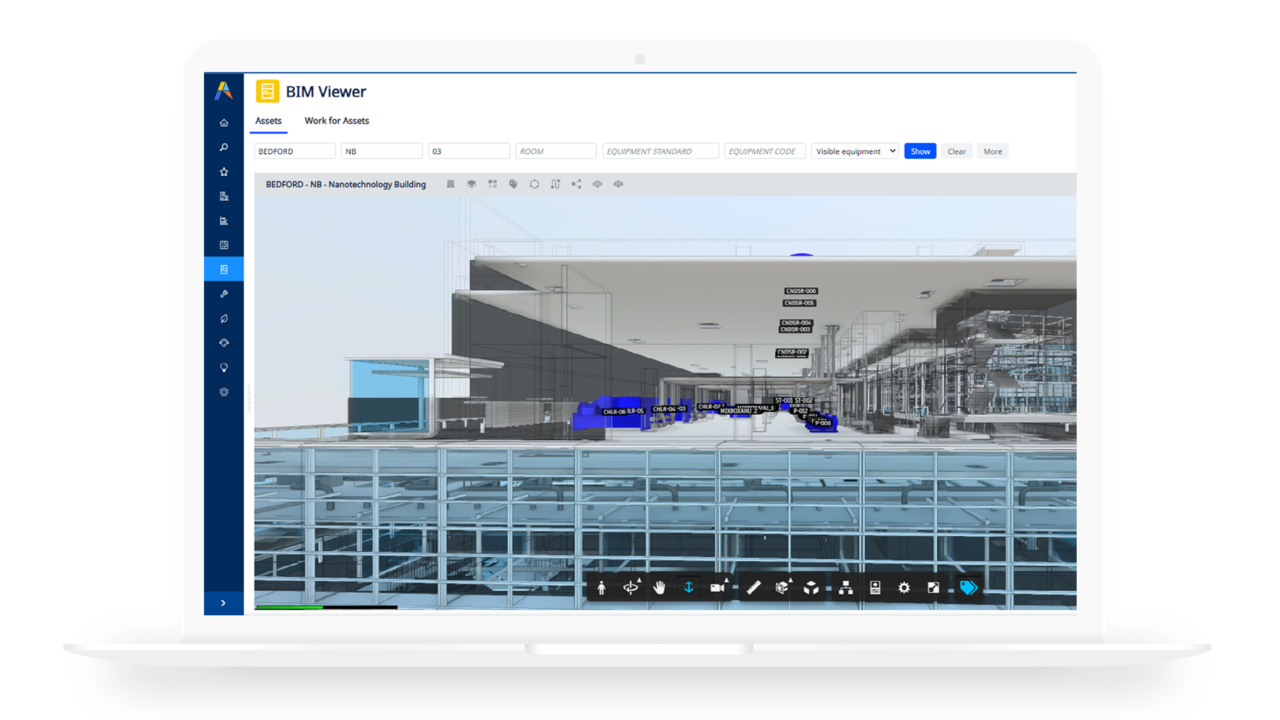Expand camera tool options arrow

click(x=727, y=578)
